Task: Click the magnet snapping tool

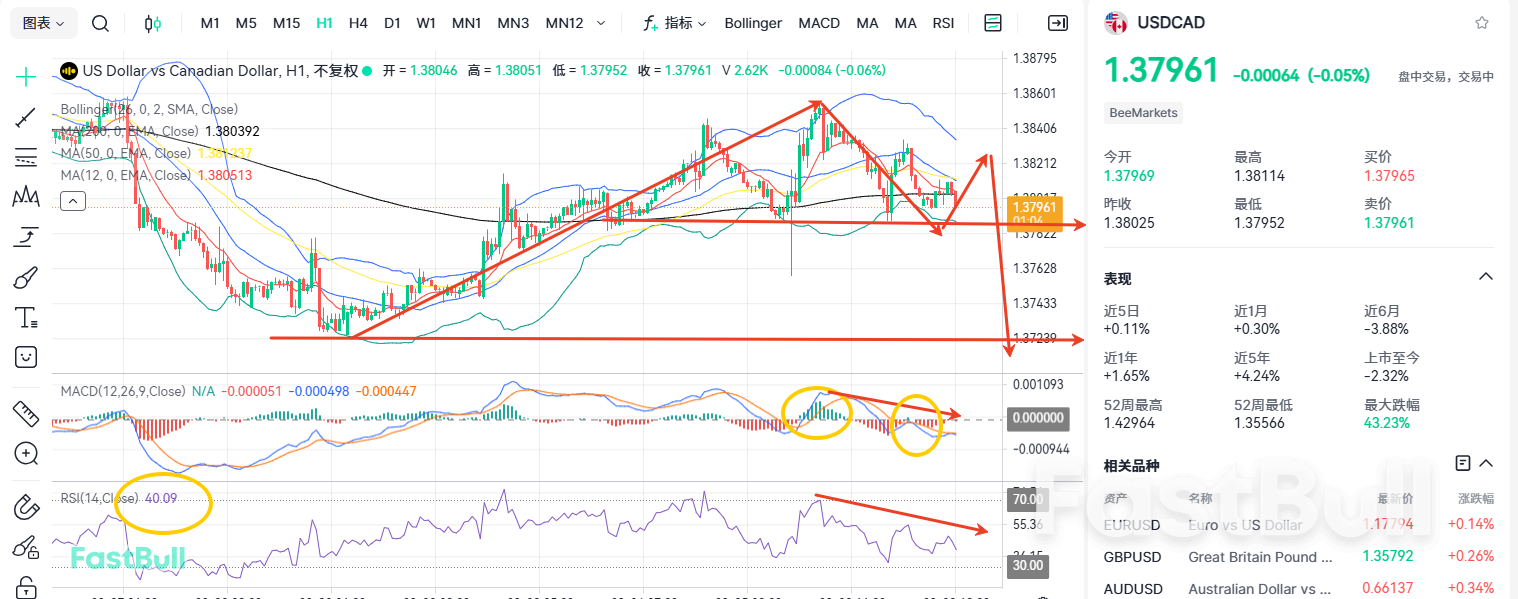Action: point(25,505)
